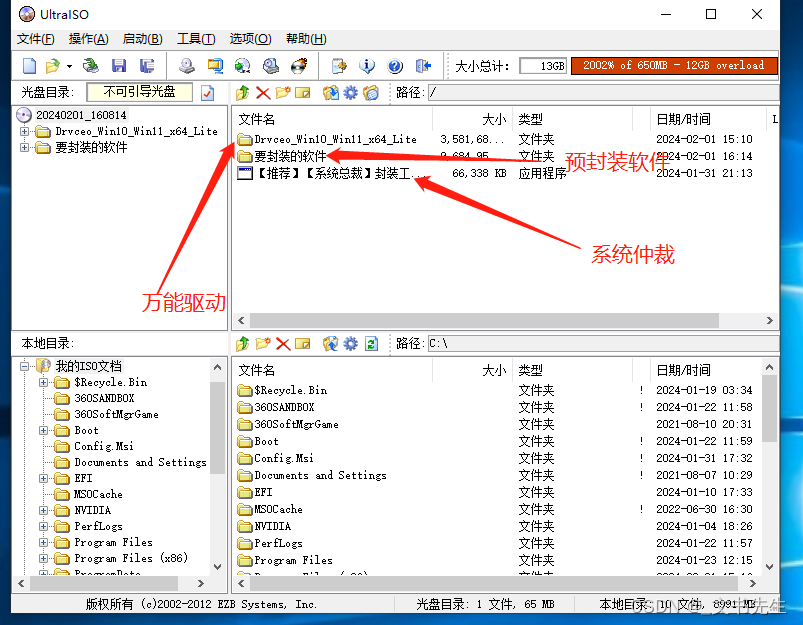Click the Add files notepad icon
The image size is (803, 625).
click(339, 66)
